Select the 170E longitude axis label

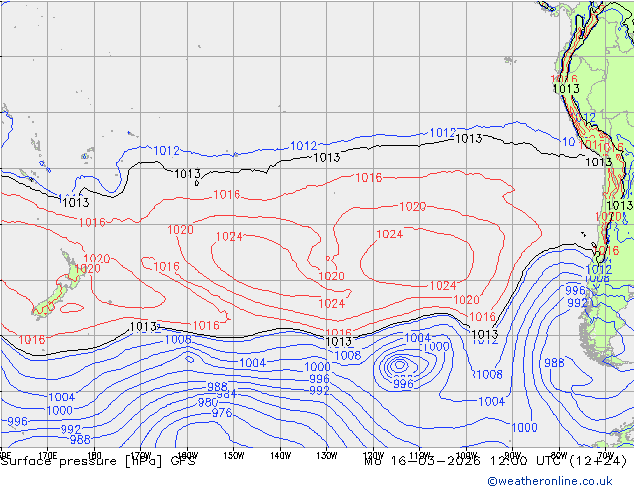[48, 454]
